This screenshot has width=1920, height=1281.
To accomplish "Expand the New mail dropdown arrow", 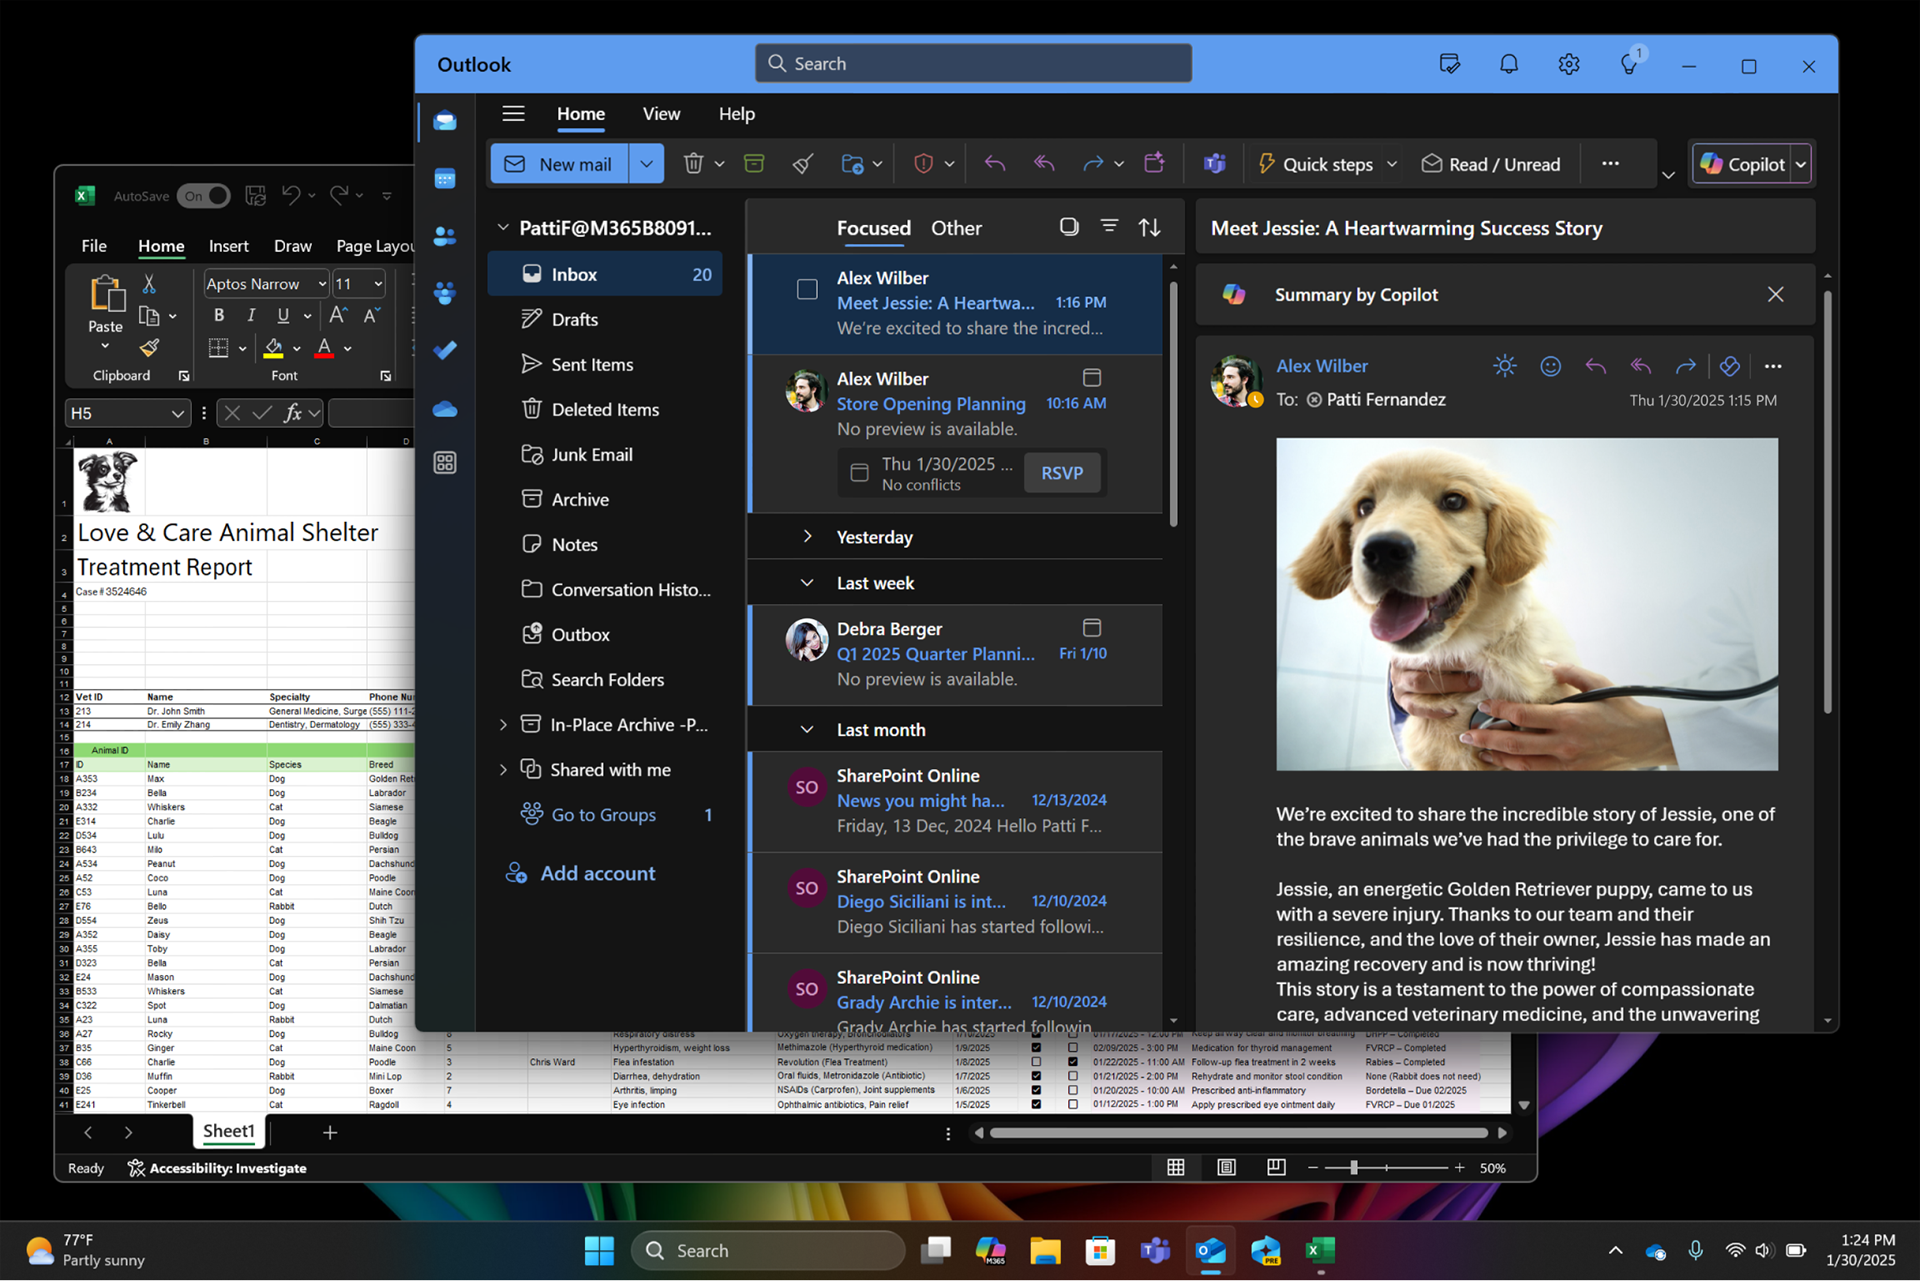I will pyautogui.click(x=646, y=164).
